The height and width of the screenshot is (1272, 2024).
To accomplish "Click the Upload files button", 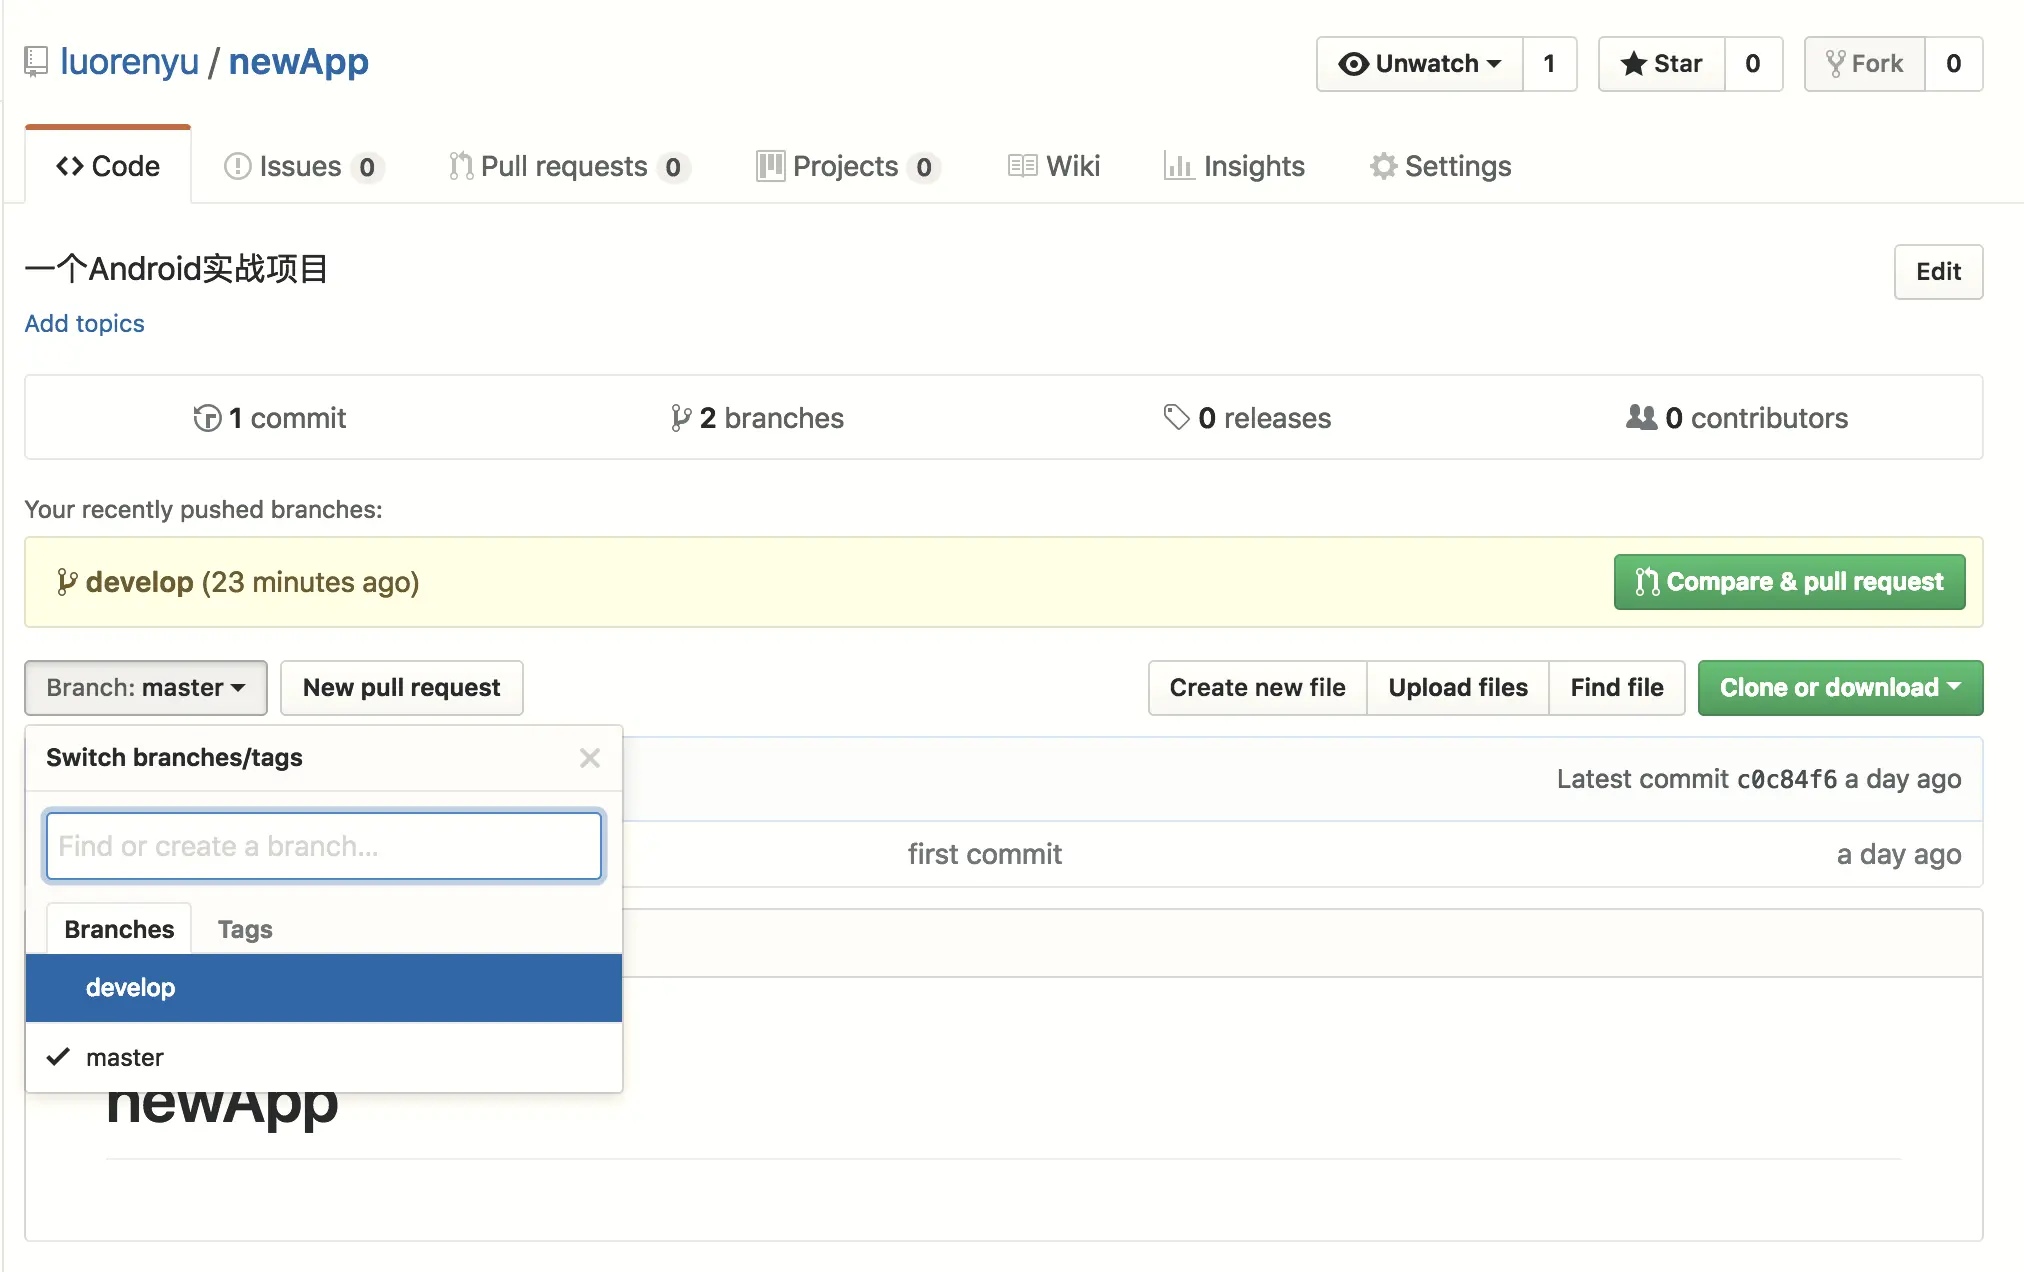I will click(1457, 688).
